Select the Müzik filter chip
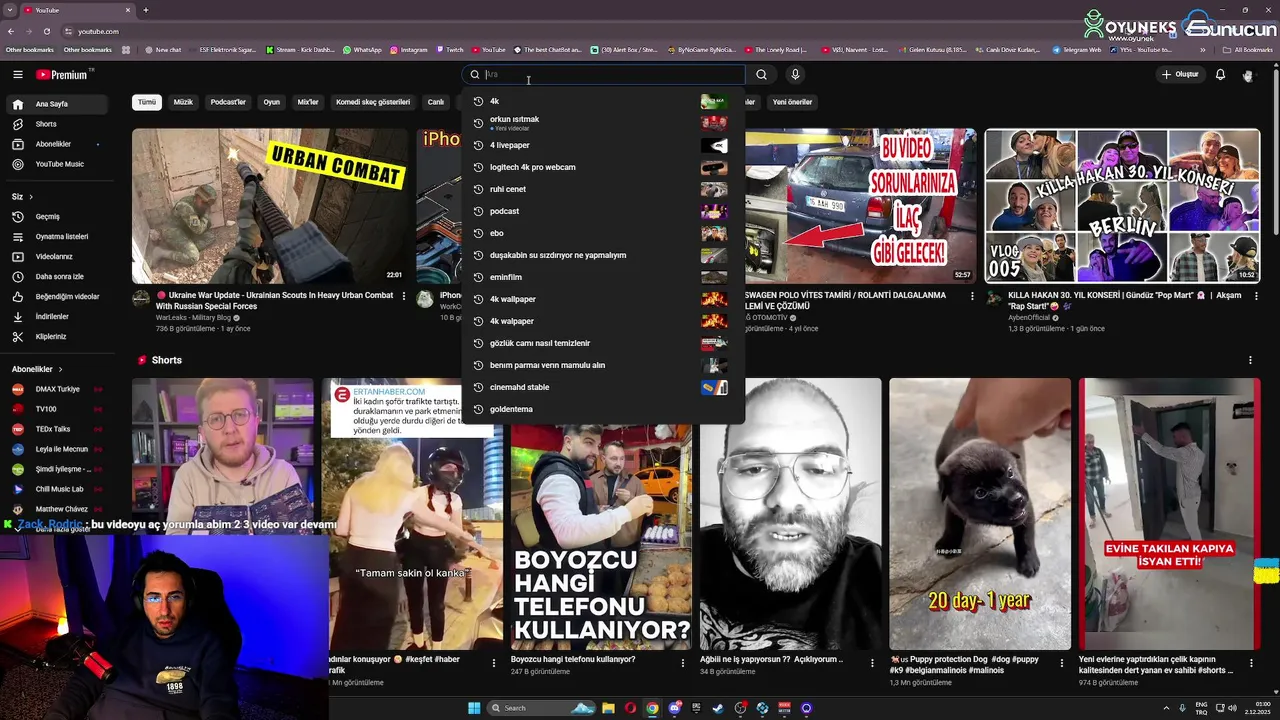Image resolution: width=1280 pixels, height=720 pixels. coord(183,102)
